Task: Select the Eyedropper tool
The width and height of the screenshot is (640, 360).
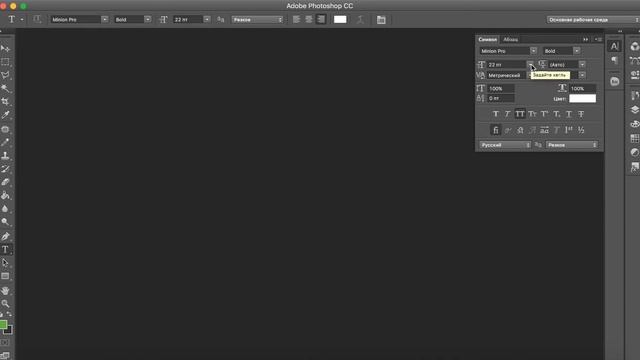Action: point(5,115)
